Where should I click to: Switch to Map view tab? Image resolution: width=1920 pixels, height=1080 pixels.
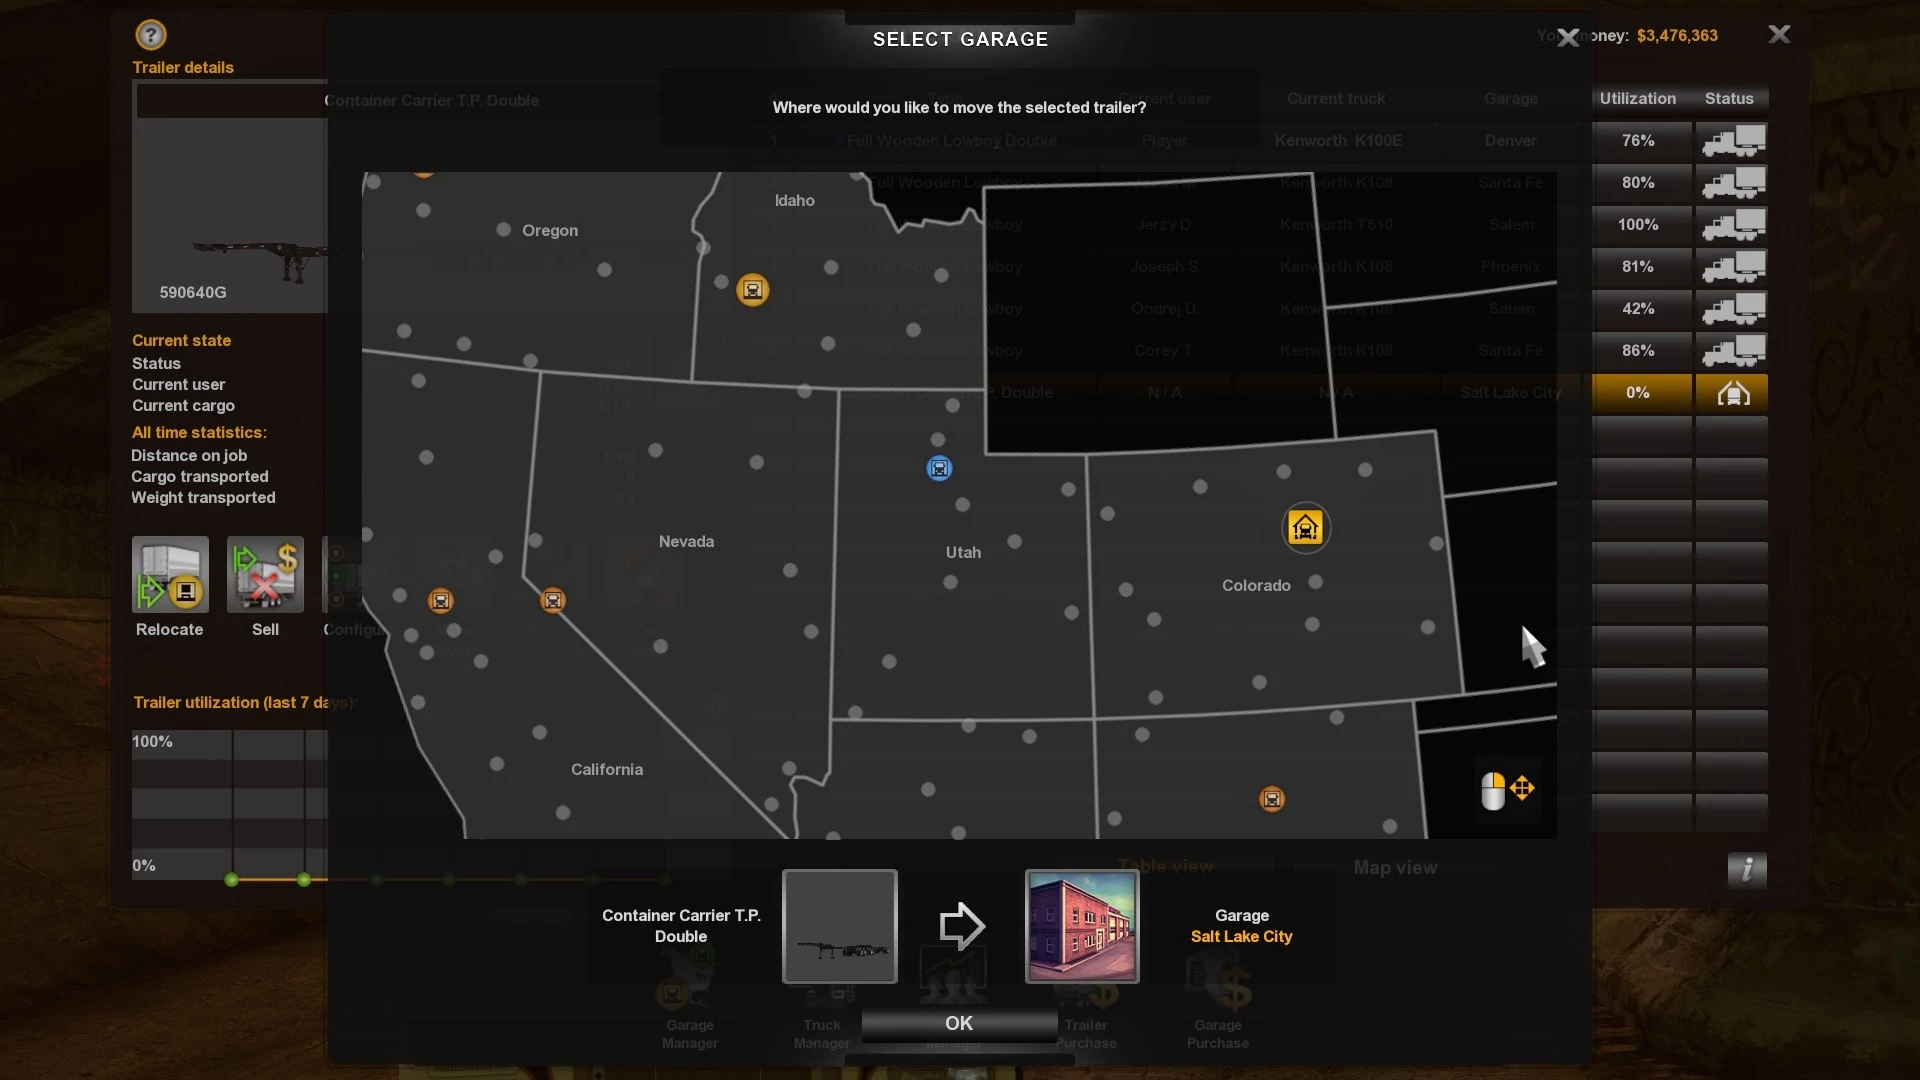pos(1395,868)
